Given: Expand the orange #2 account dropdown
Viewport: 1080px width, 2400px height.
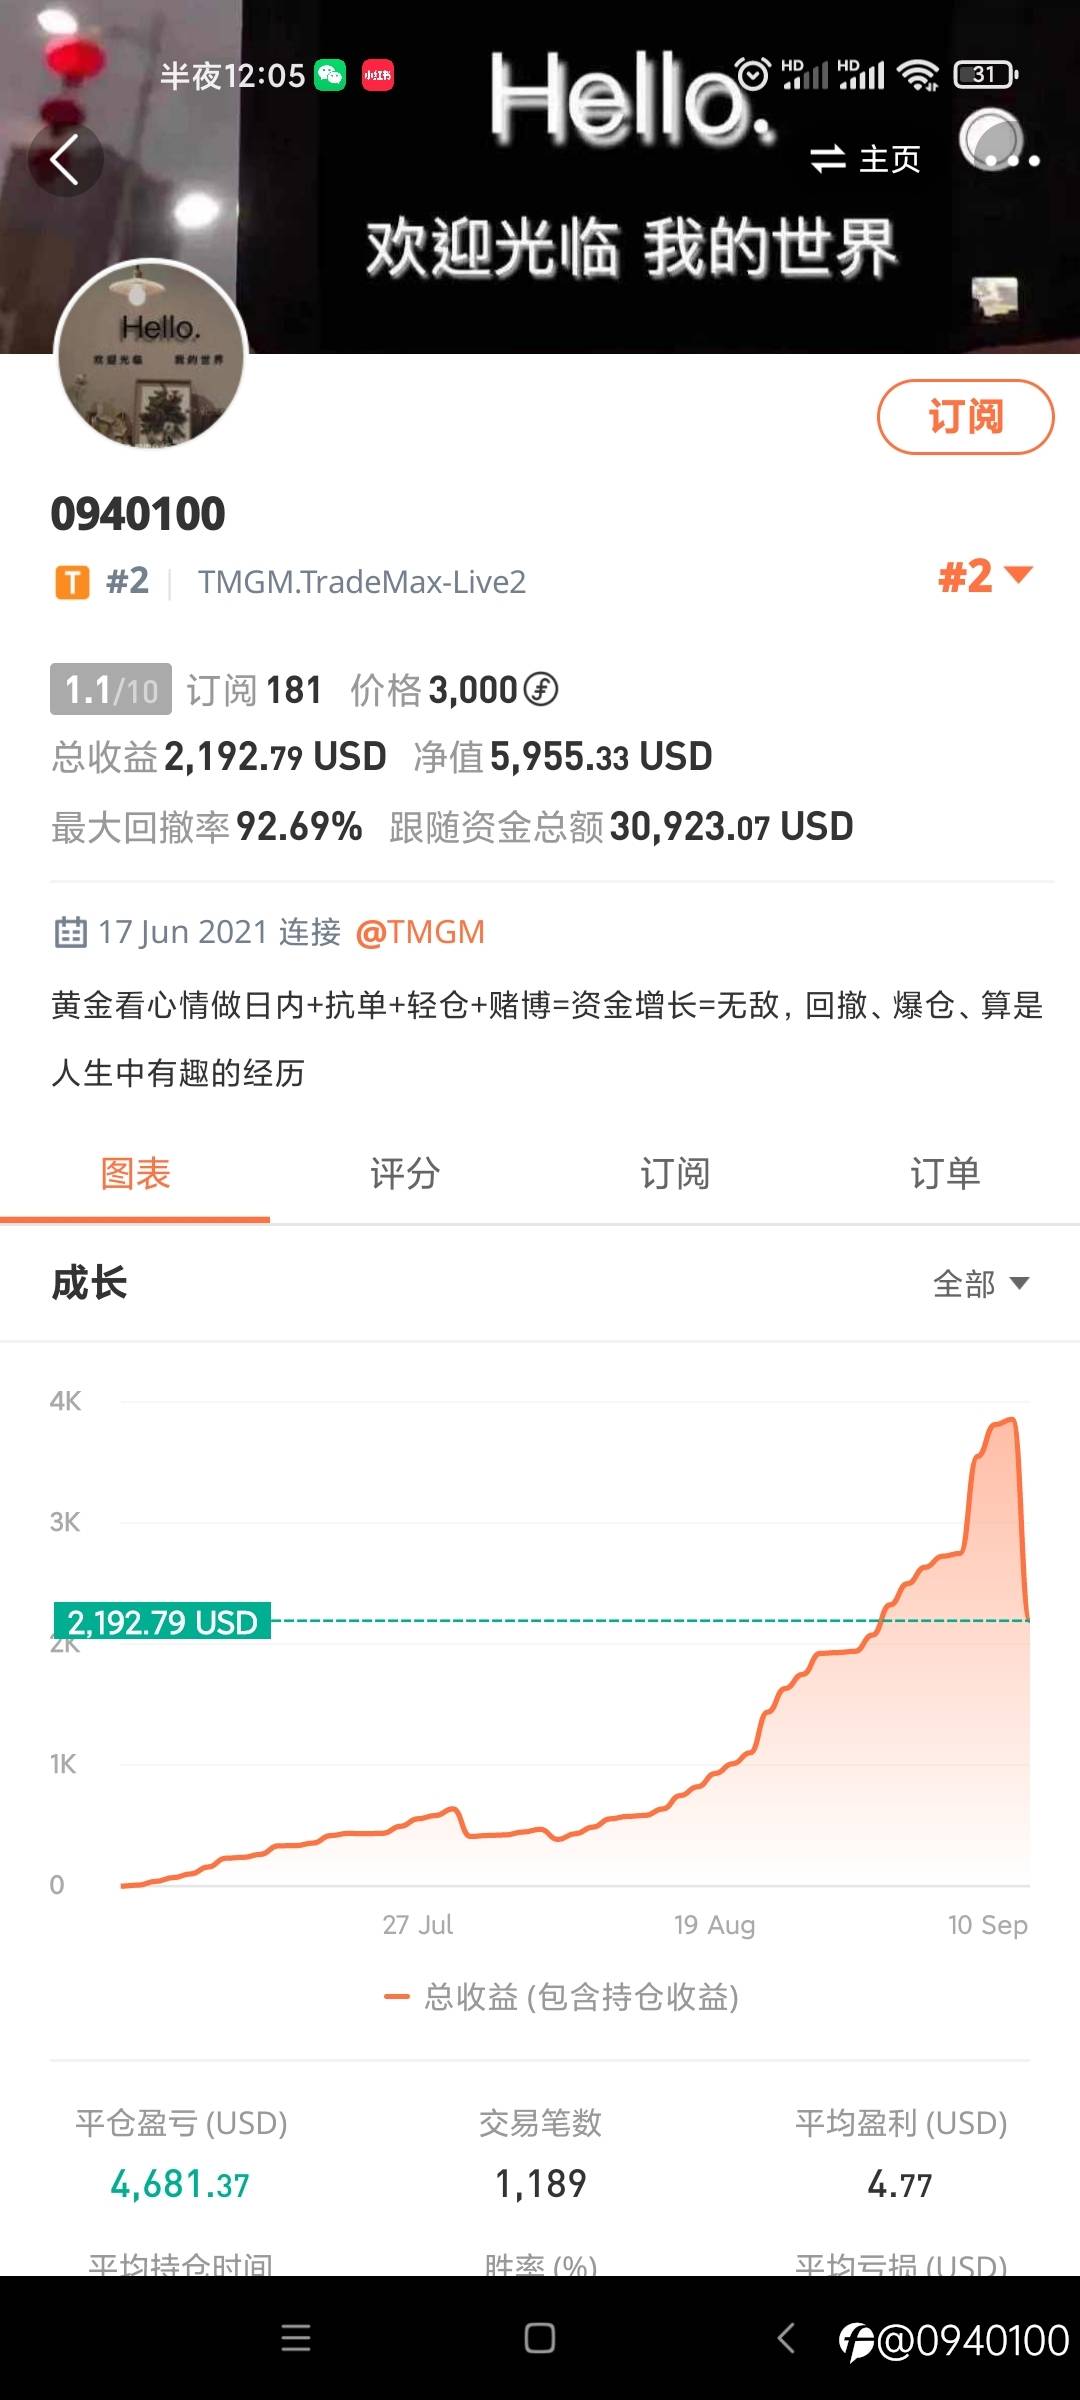Looking at the screenshot, I should (x=984, y=577).
